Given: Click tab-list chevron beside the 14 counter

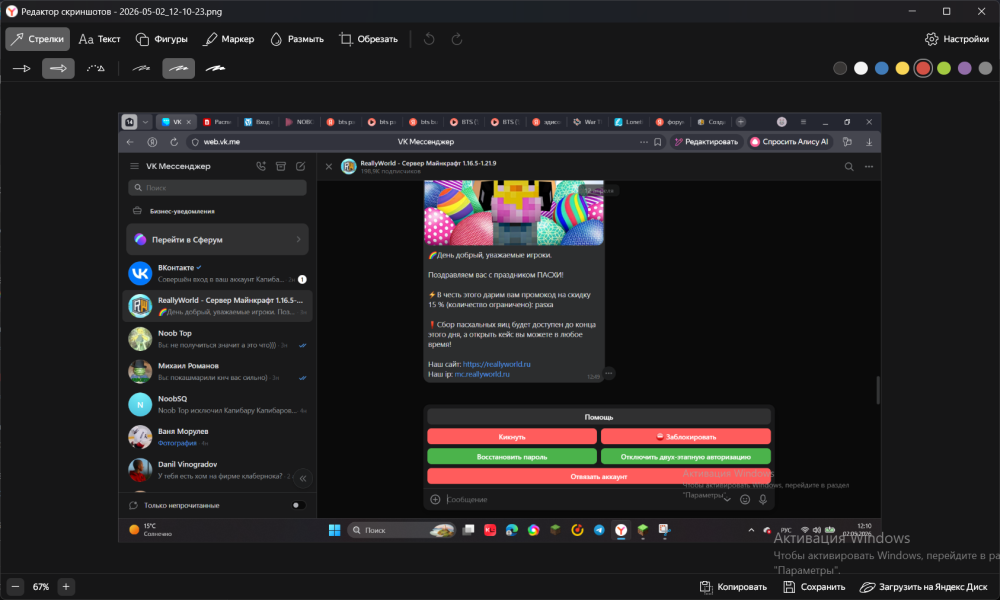Looking at the screenshot, I should click(145, 122).
